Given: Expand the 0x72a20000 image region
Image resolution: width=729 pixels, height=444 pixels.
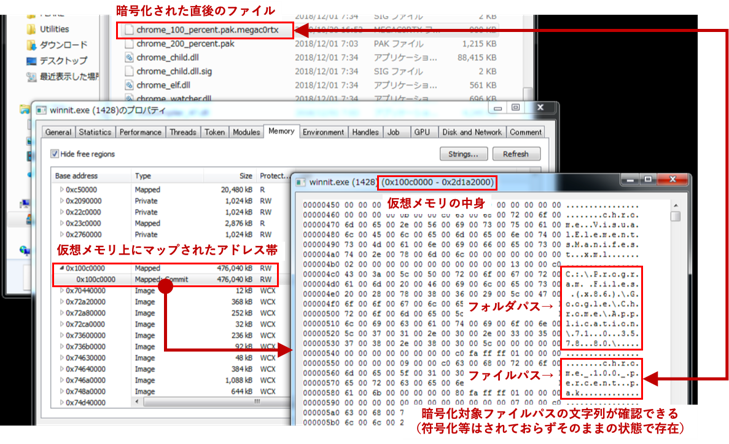Looking at the screenshot, I should (x=61, y=302).
